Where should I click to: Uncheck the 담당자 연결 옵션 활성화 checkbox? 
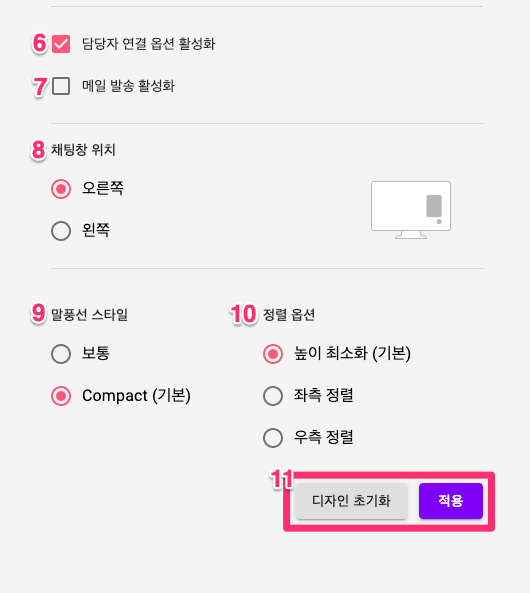click(61, 44)
